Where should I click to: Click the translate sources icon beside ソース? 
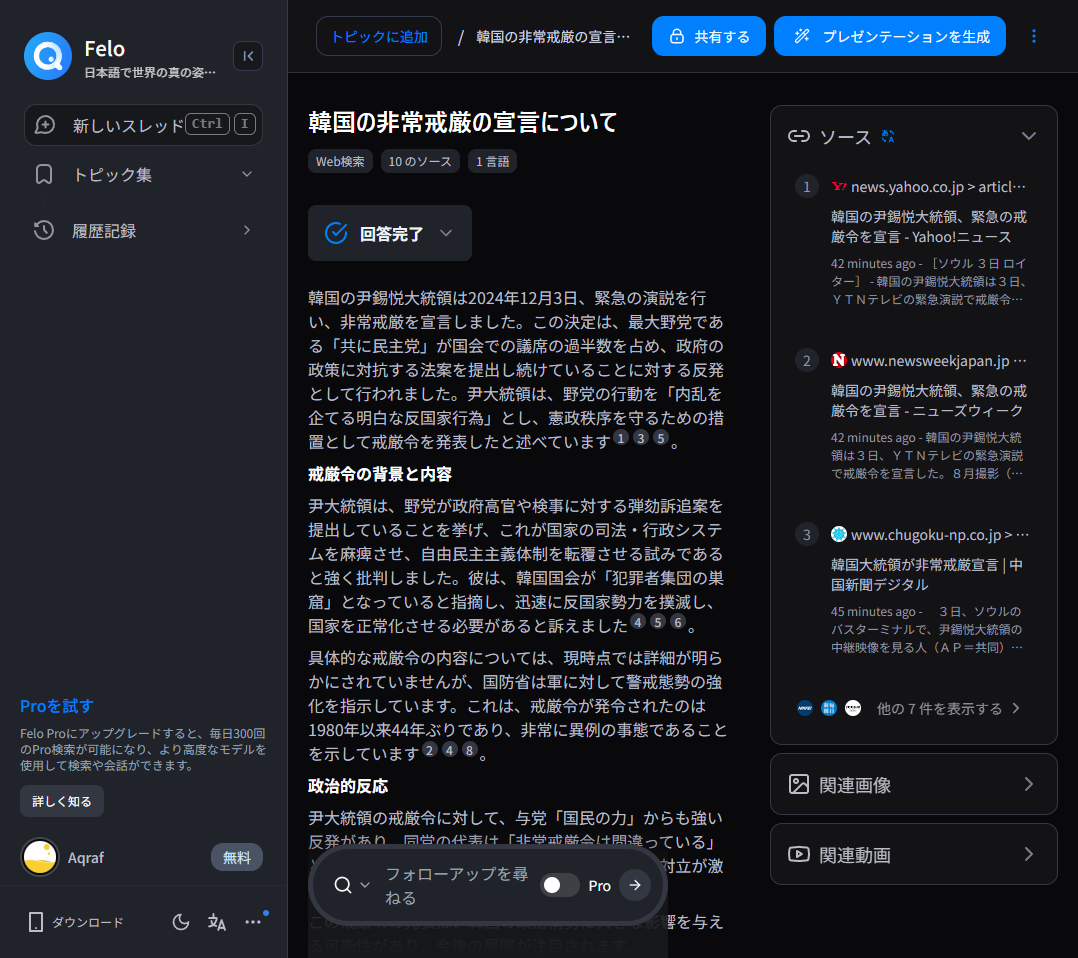888,136
